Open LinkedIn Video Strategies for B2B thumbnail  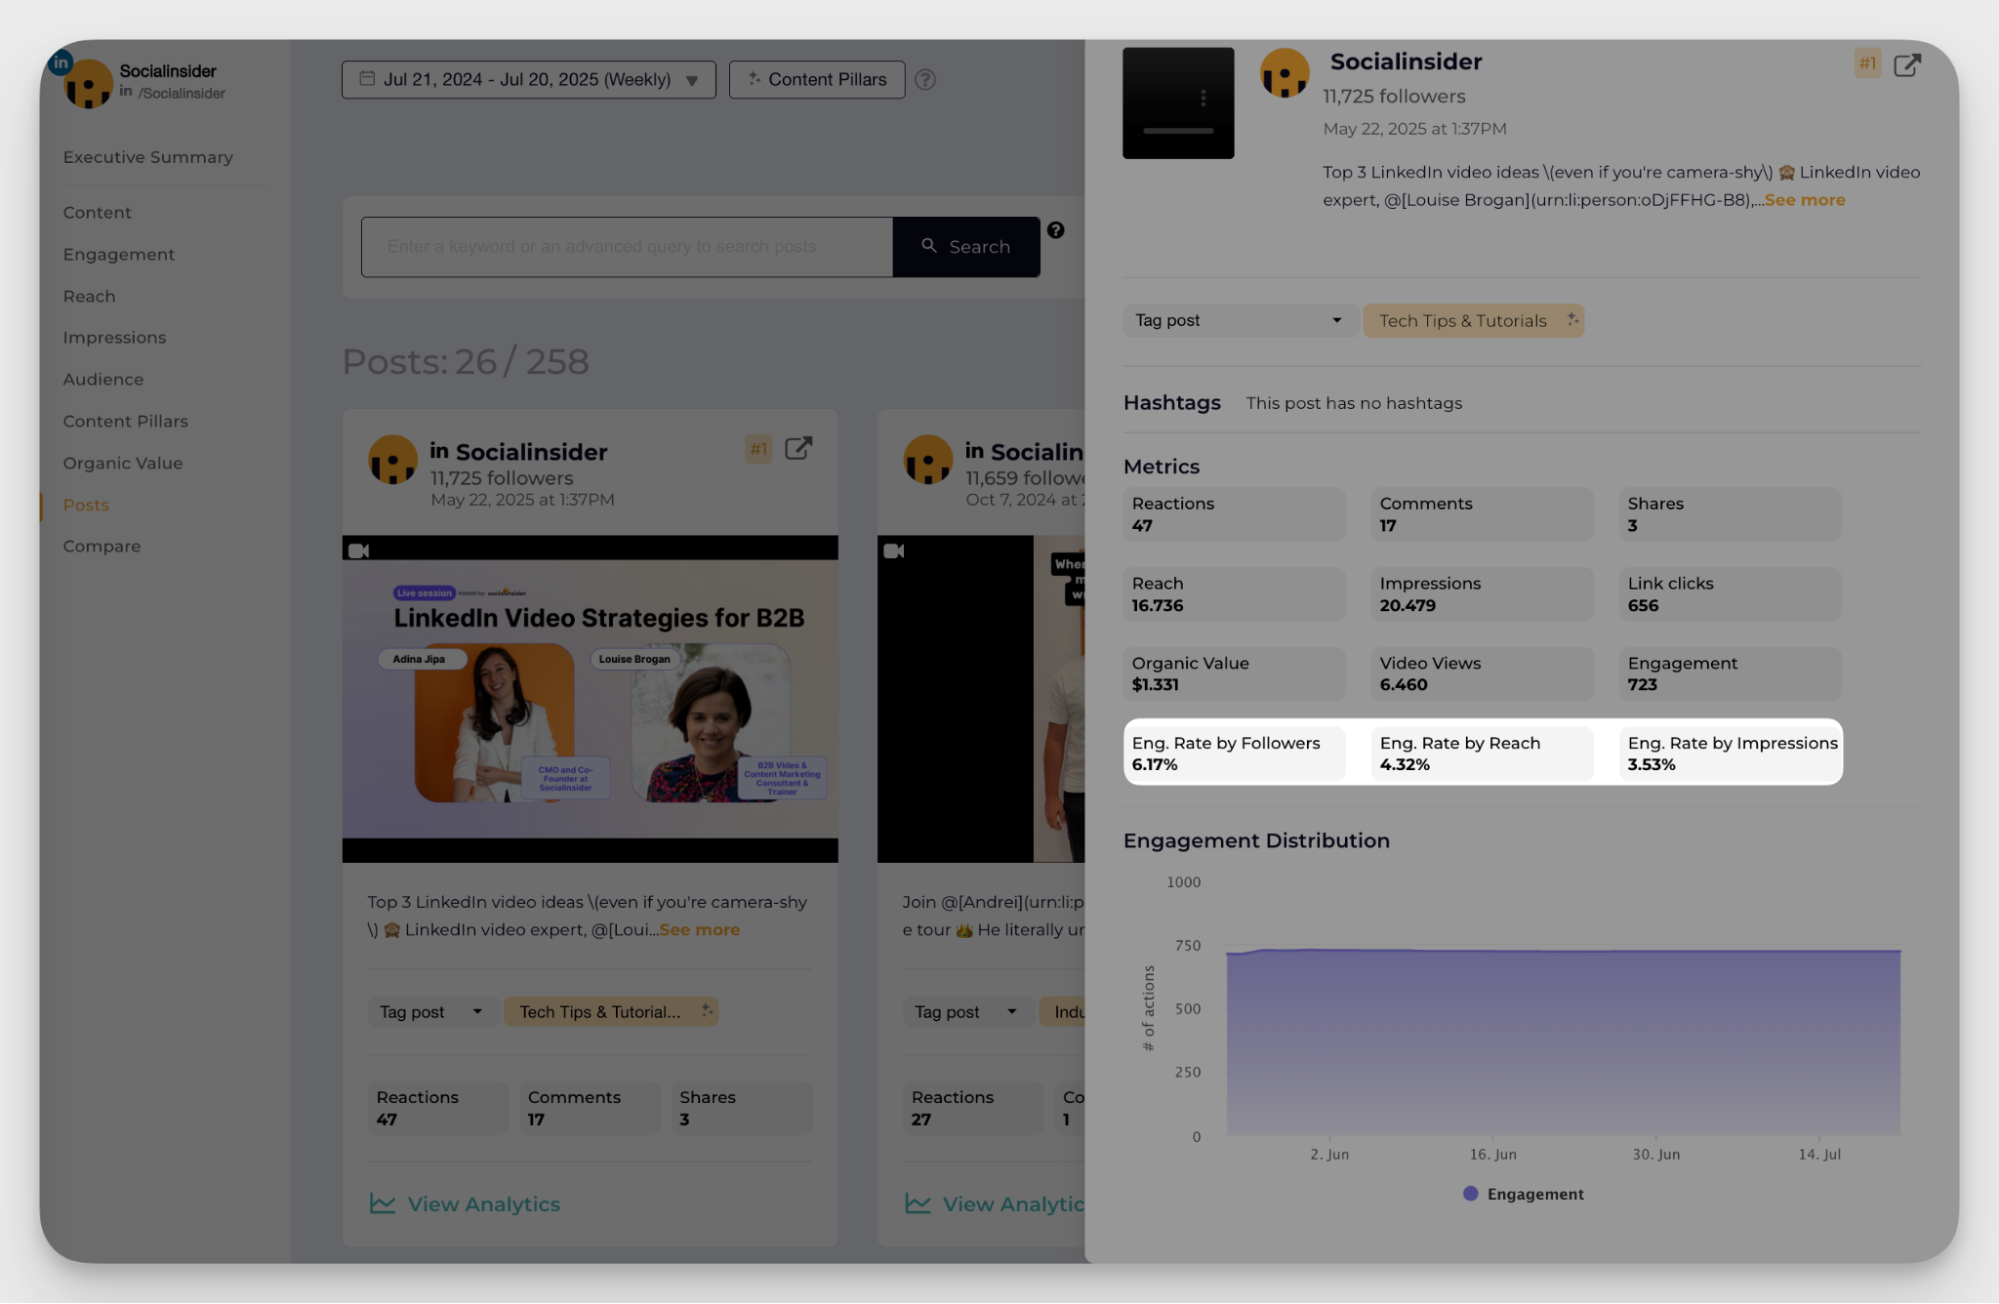(590, 699)
